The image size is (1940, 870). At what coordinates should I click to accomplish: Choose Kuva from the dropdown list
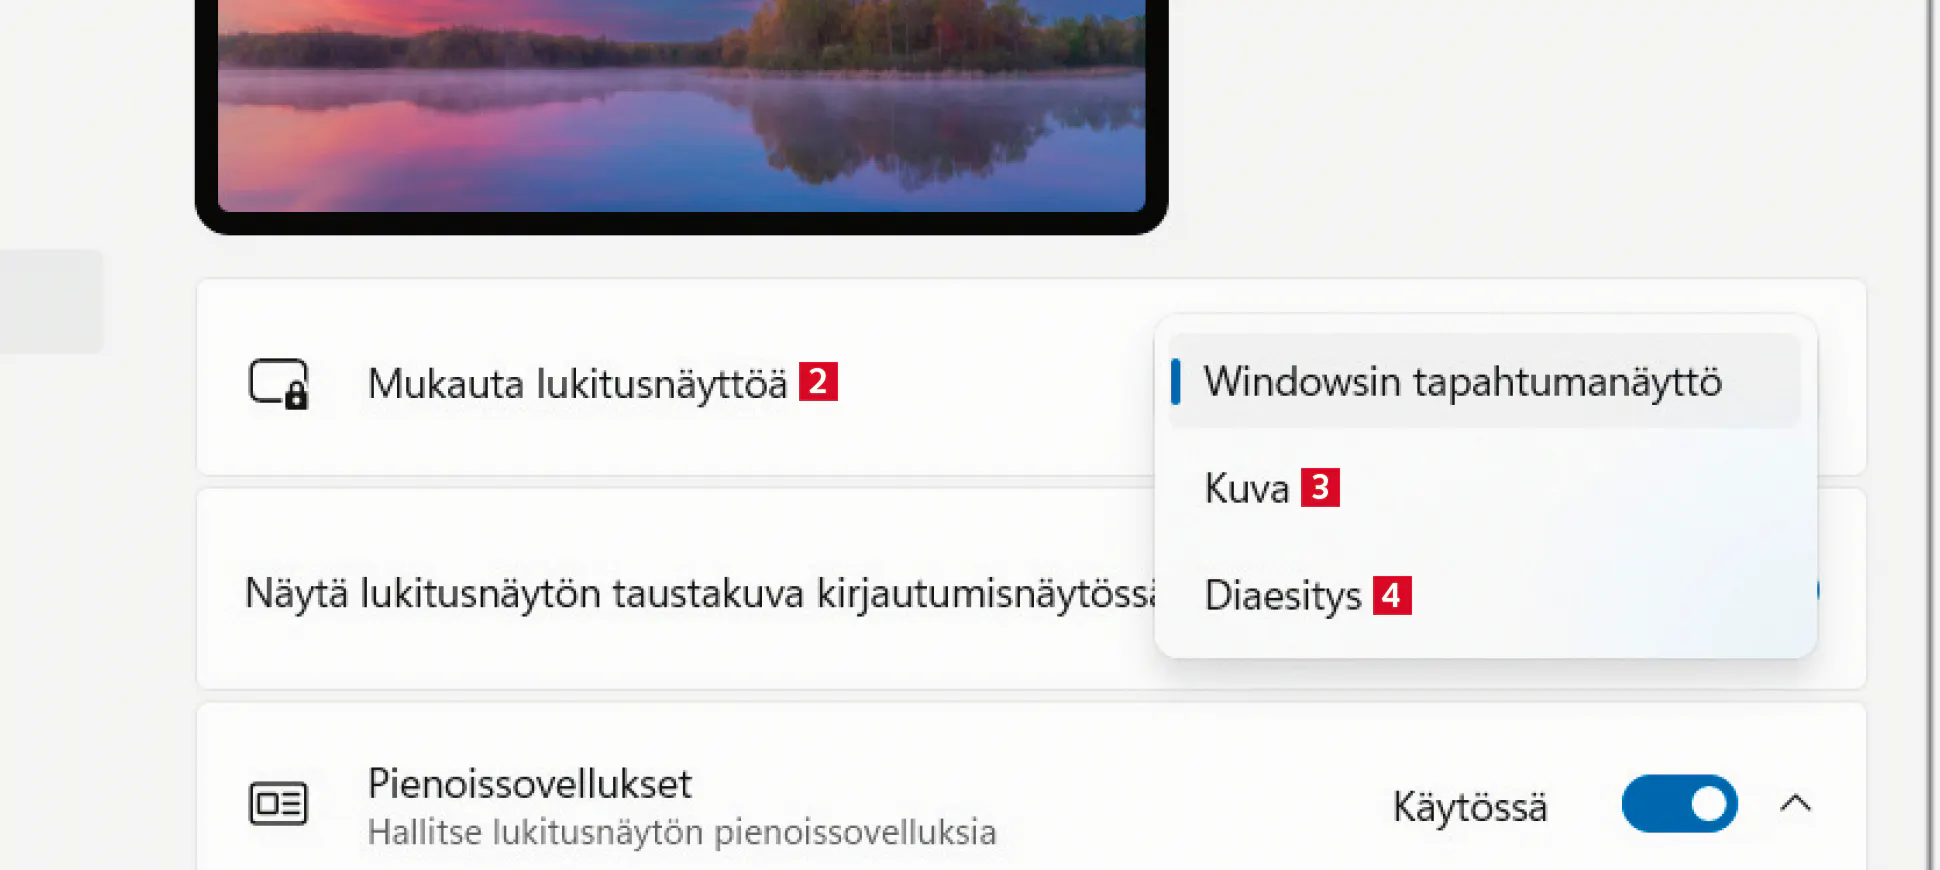1247,488
